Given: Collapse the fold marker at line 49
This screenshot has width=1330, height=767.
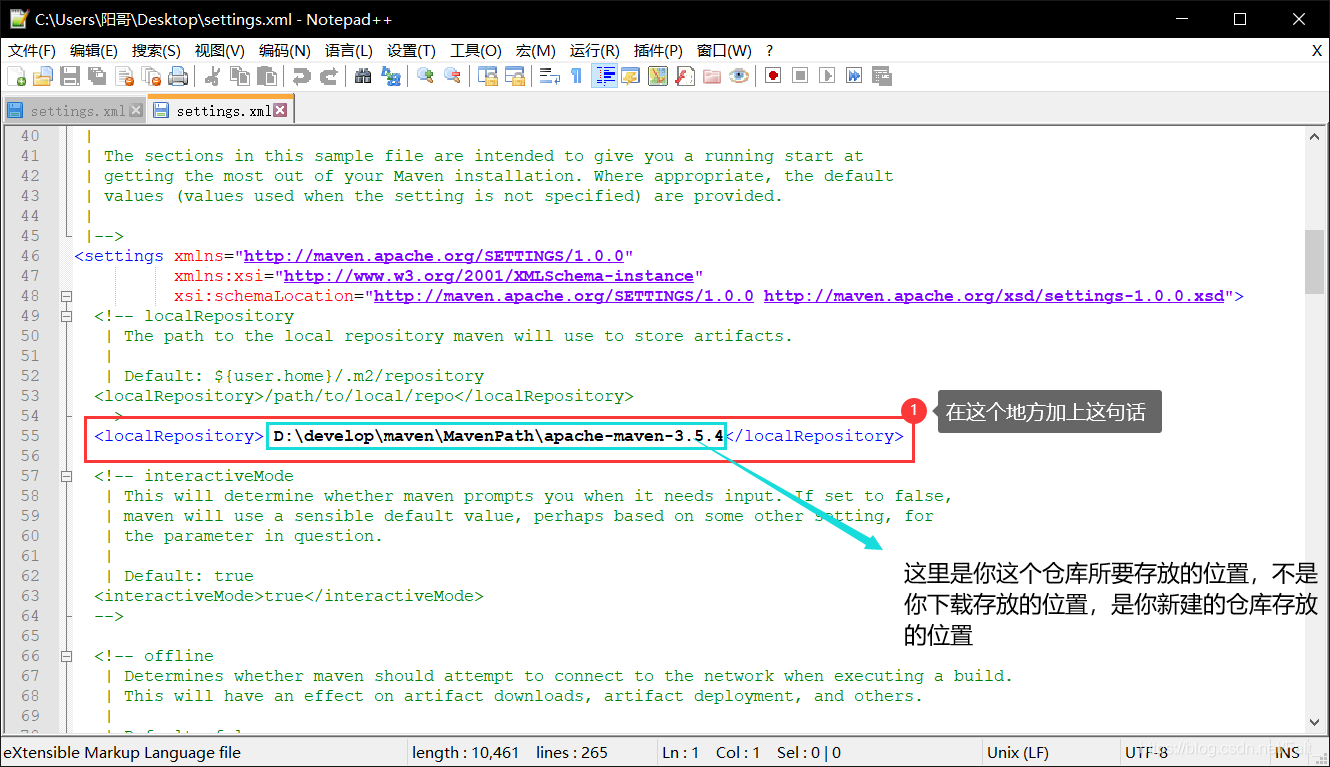Looking at the screenshot, I should coord(66,316).
